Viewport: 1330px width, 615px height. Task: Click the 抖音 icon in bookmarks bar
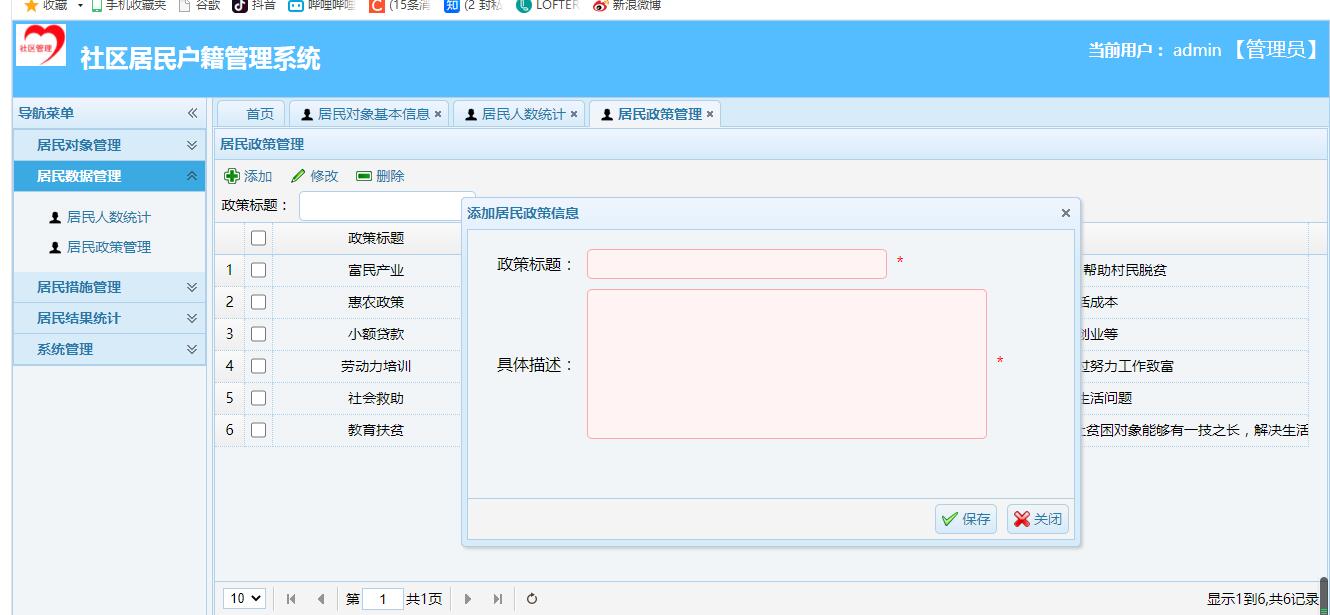[239, 7]
